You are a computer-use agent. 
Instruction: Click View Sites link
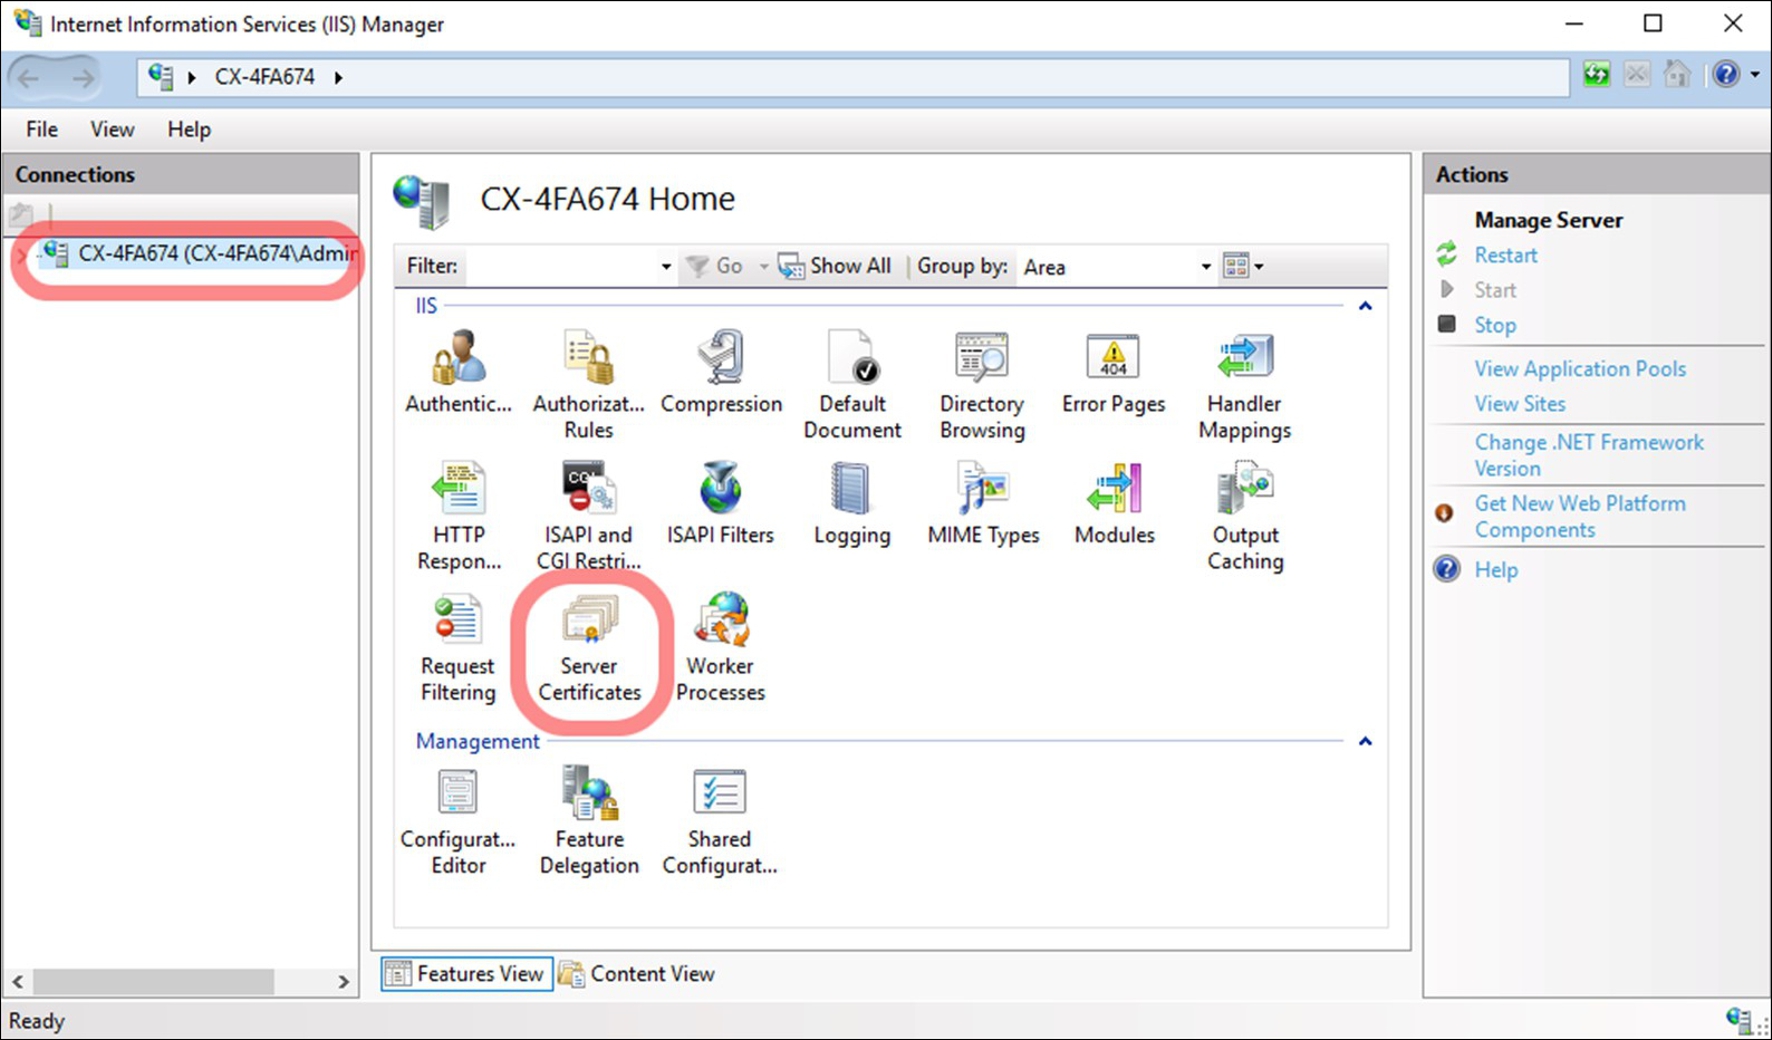pyautogui.click(x=1520, y=404)
